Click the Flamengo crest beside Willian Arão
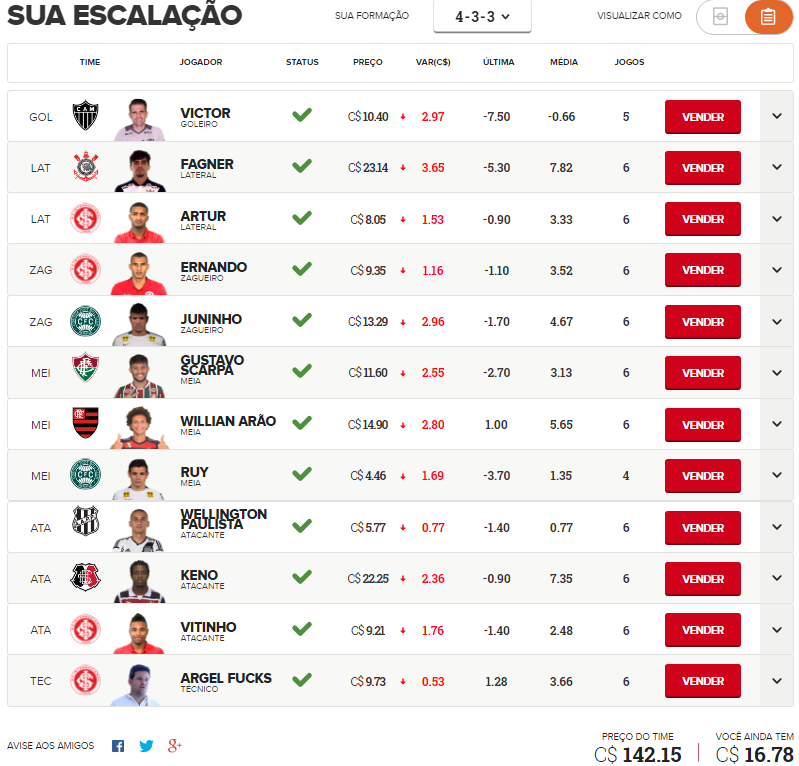 (85, 425)
